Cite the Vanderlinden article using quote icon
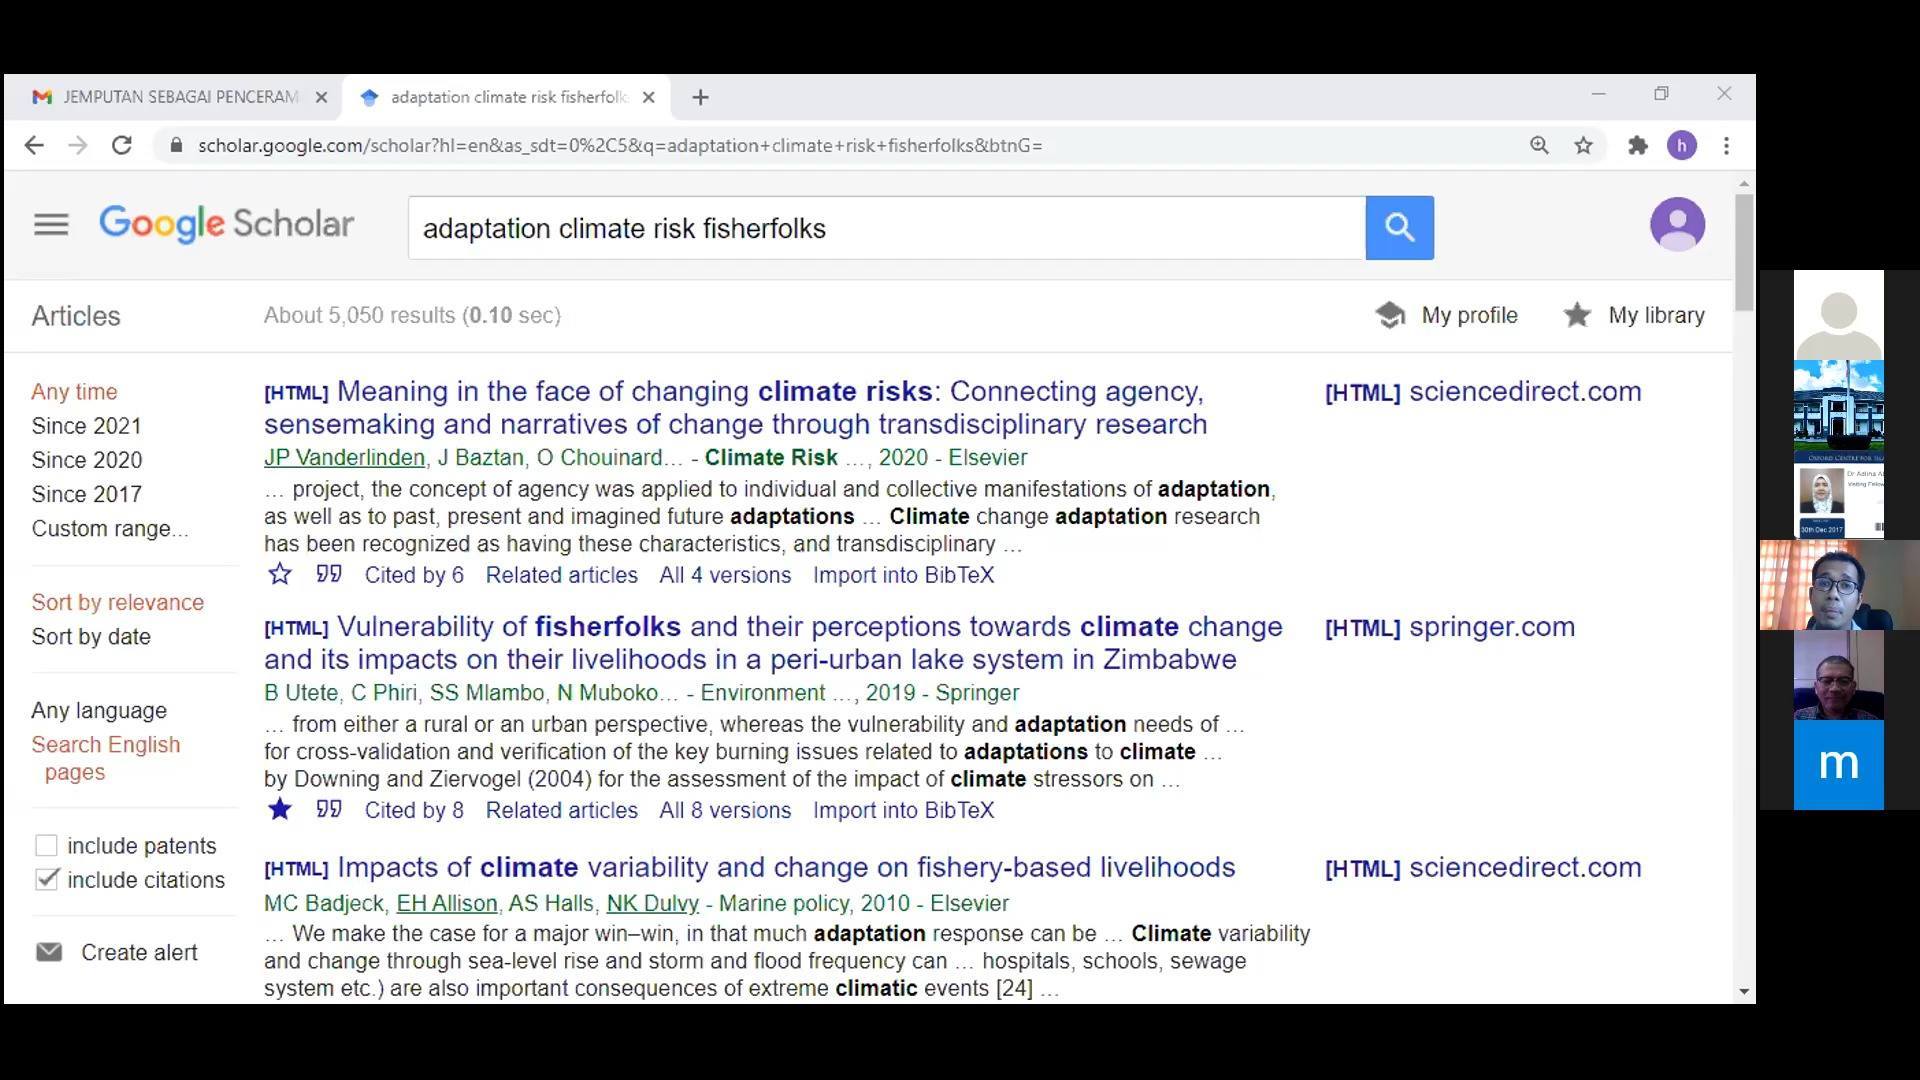 (x=329, y=574)
